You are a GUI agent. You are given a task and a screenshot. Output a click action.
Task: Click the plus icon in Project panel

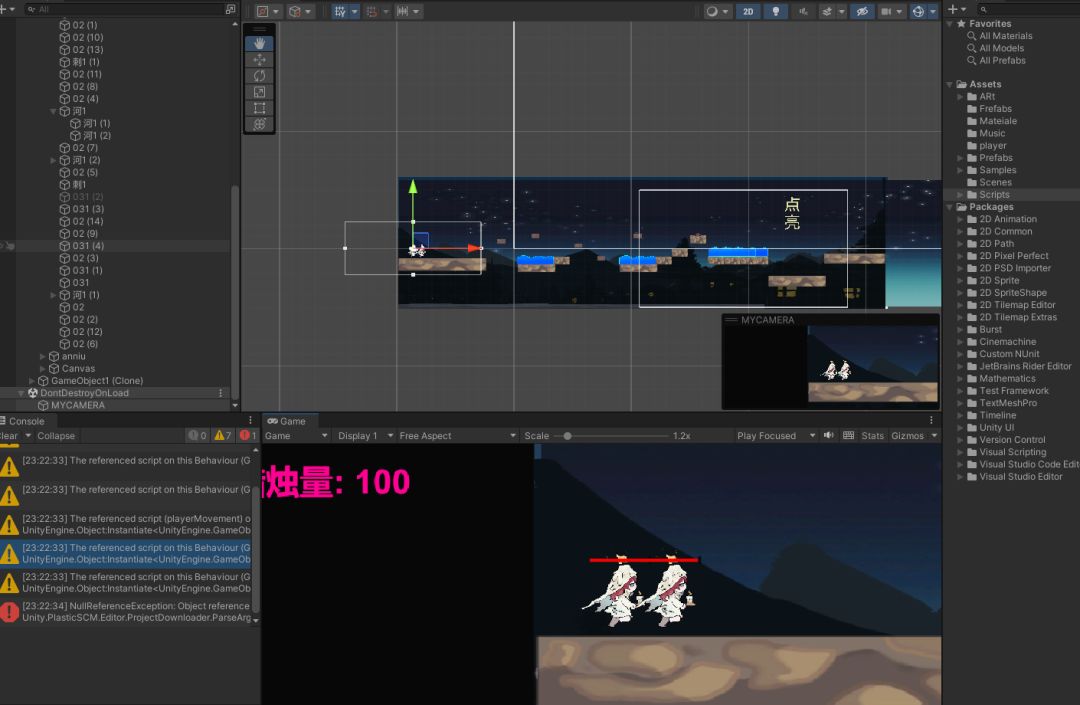(953, 9)
